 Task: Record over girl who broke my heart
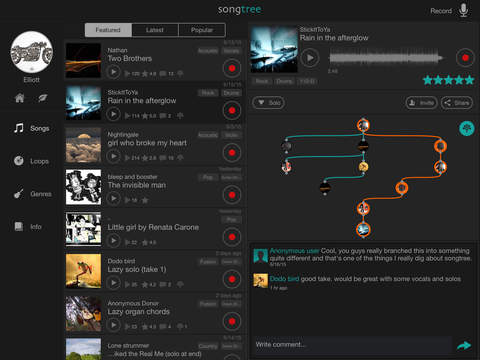pyautogui.click(x=232, y=153)
